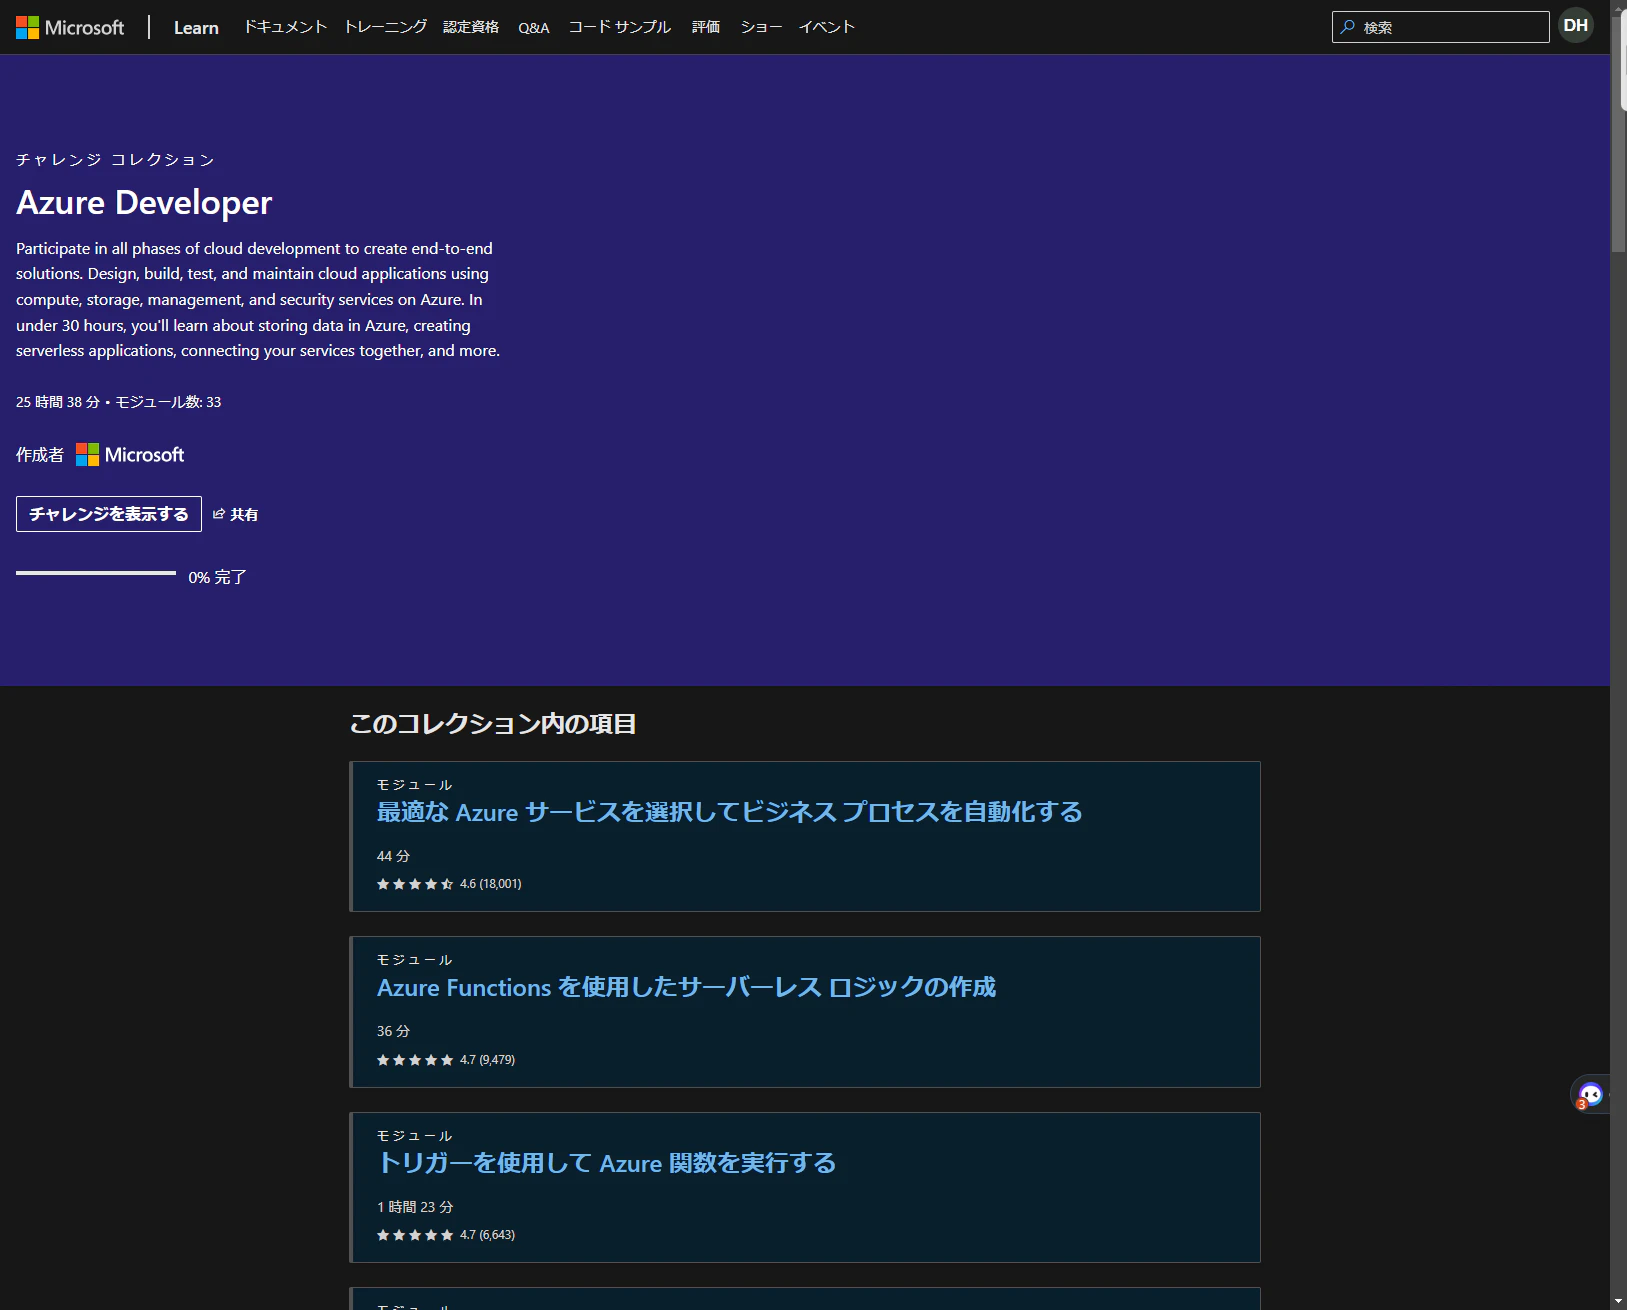Click the 44 分 duration label
Image resolution: width=1627 pixels, height=1310 pixels.
tap(393, 856)
